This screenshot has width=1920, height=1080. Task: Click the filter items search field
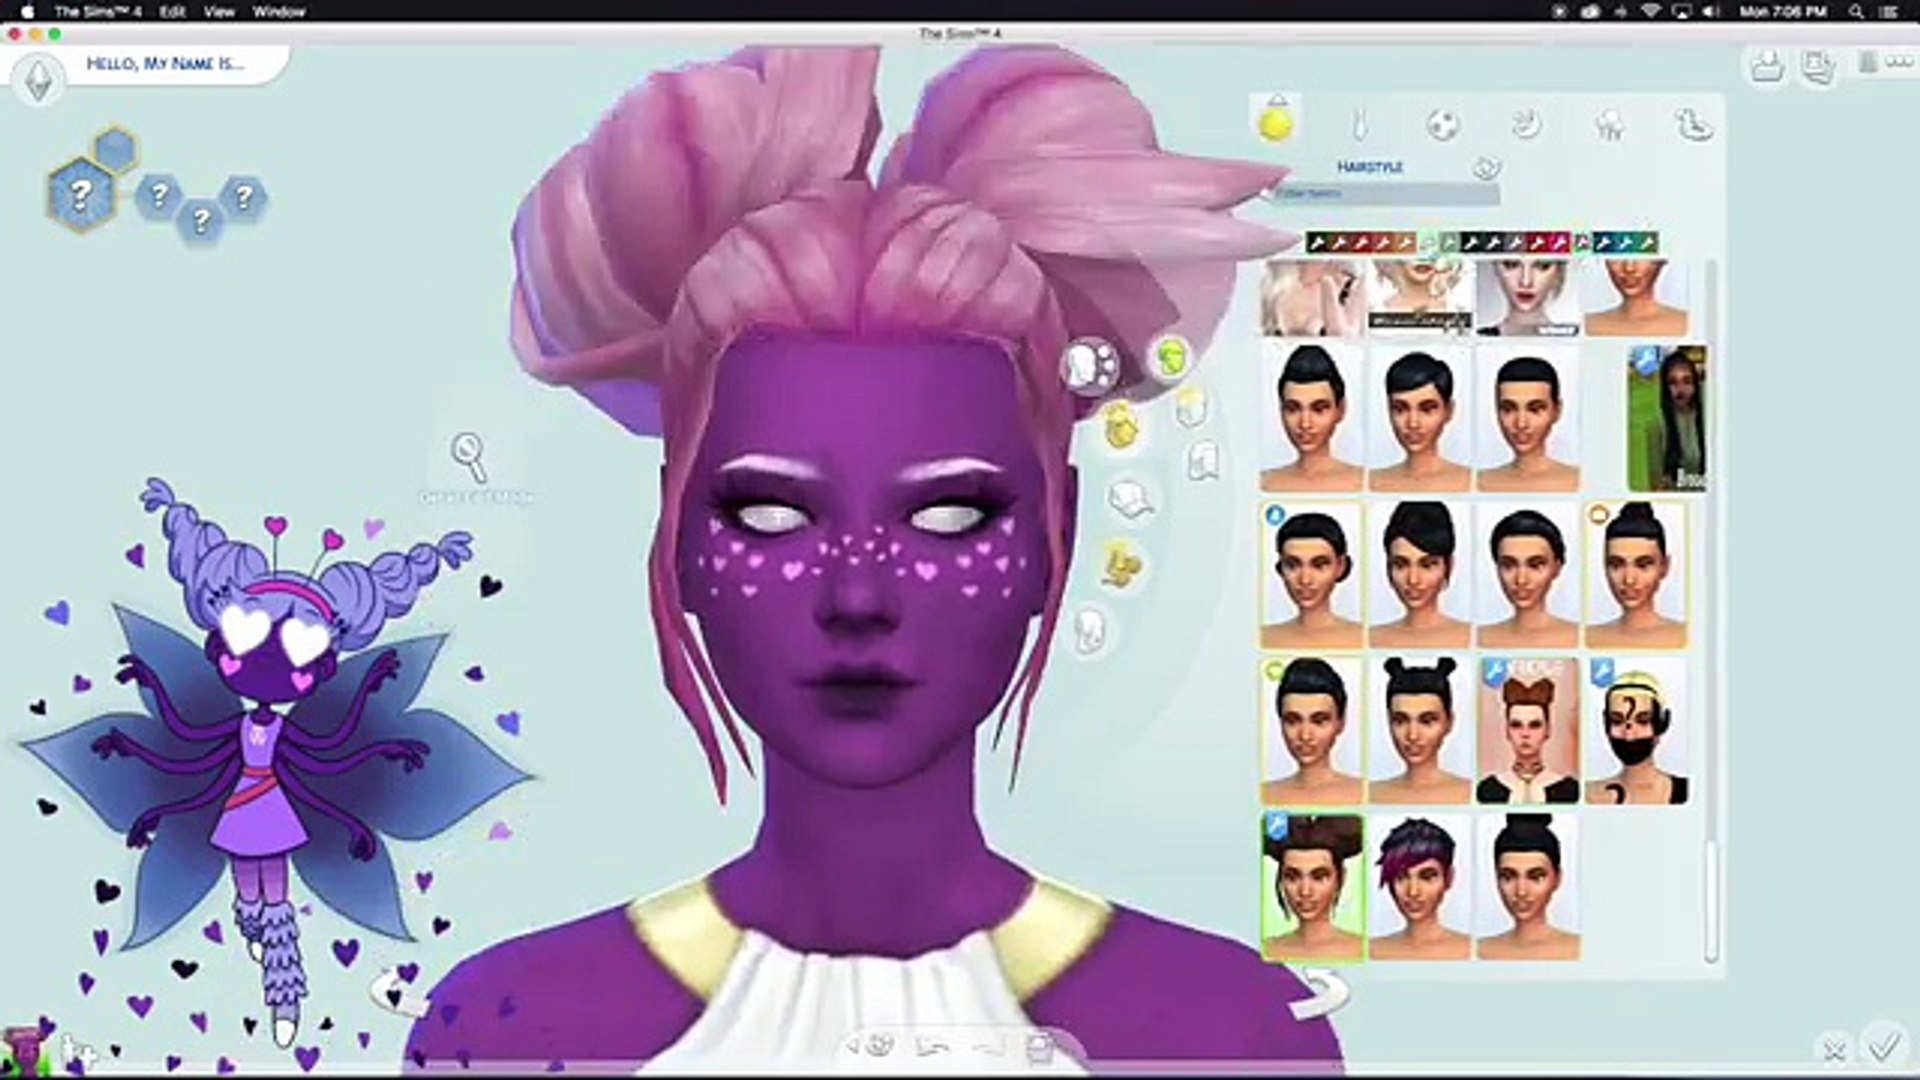(1385, 194)
